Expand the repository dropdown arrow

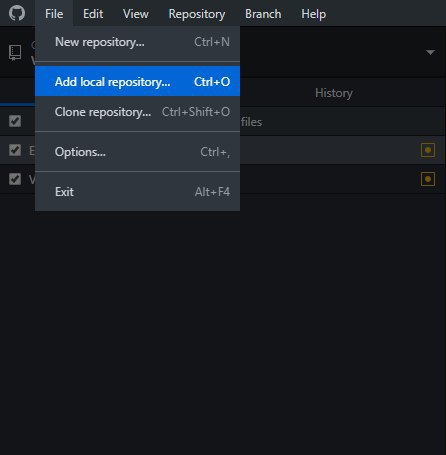coord(430,52)
